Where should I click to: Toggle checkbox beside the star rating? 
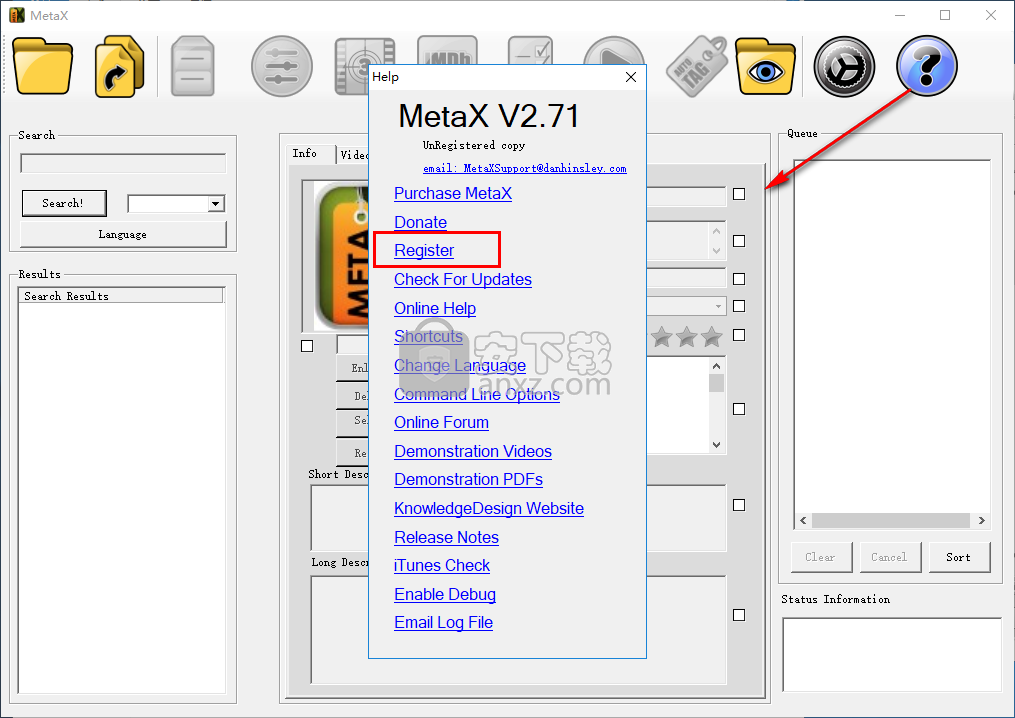[739, 335]
